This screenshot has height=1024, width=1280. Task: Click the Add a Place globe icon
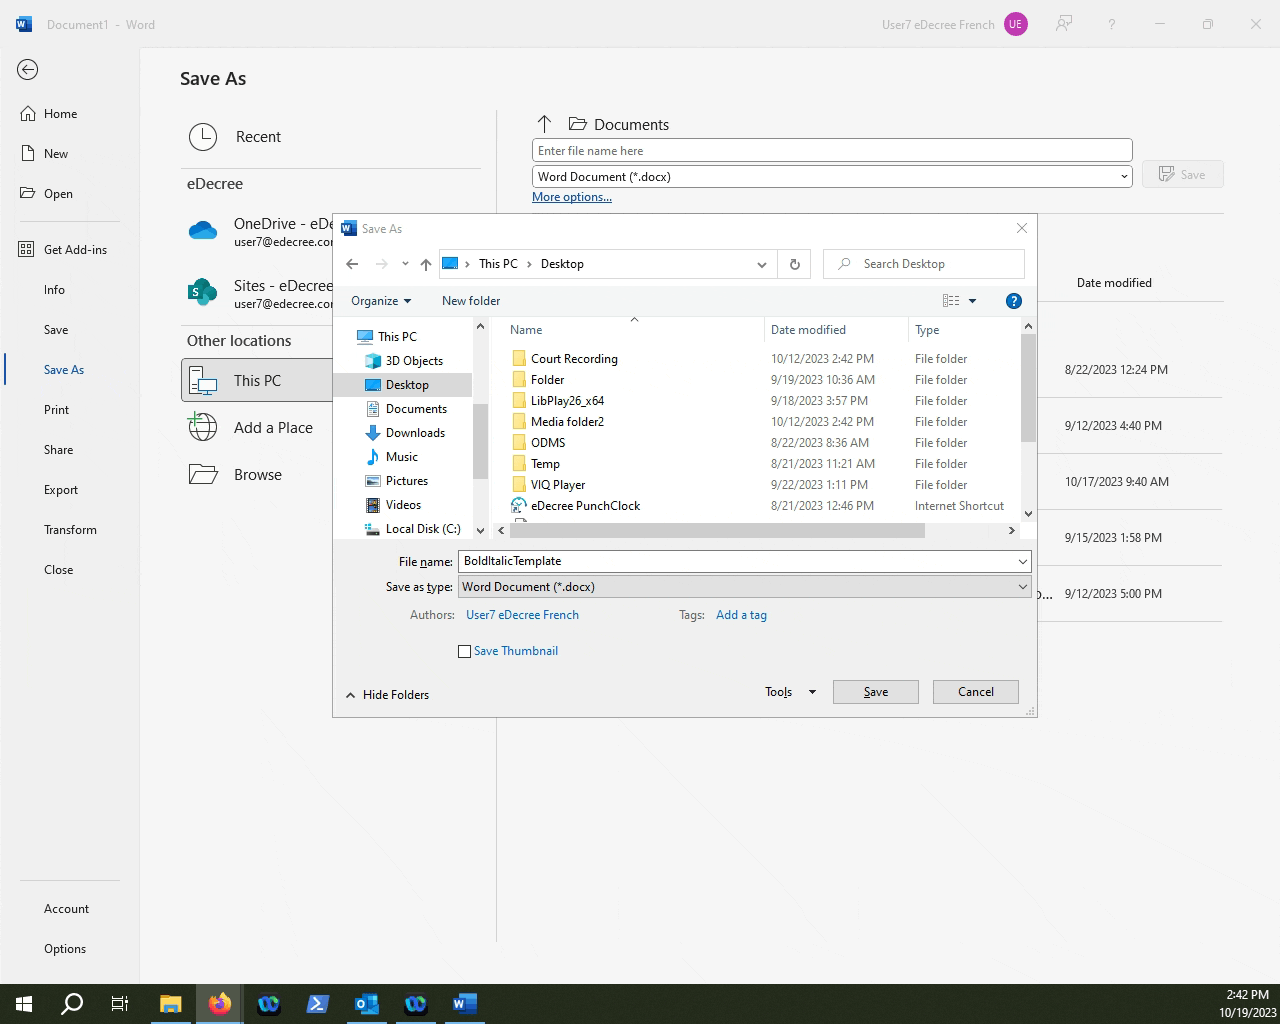(x=203, y=427)
